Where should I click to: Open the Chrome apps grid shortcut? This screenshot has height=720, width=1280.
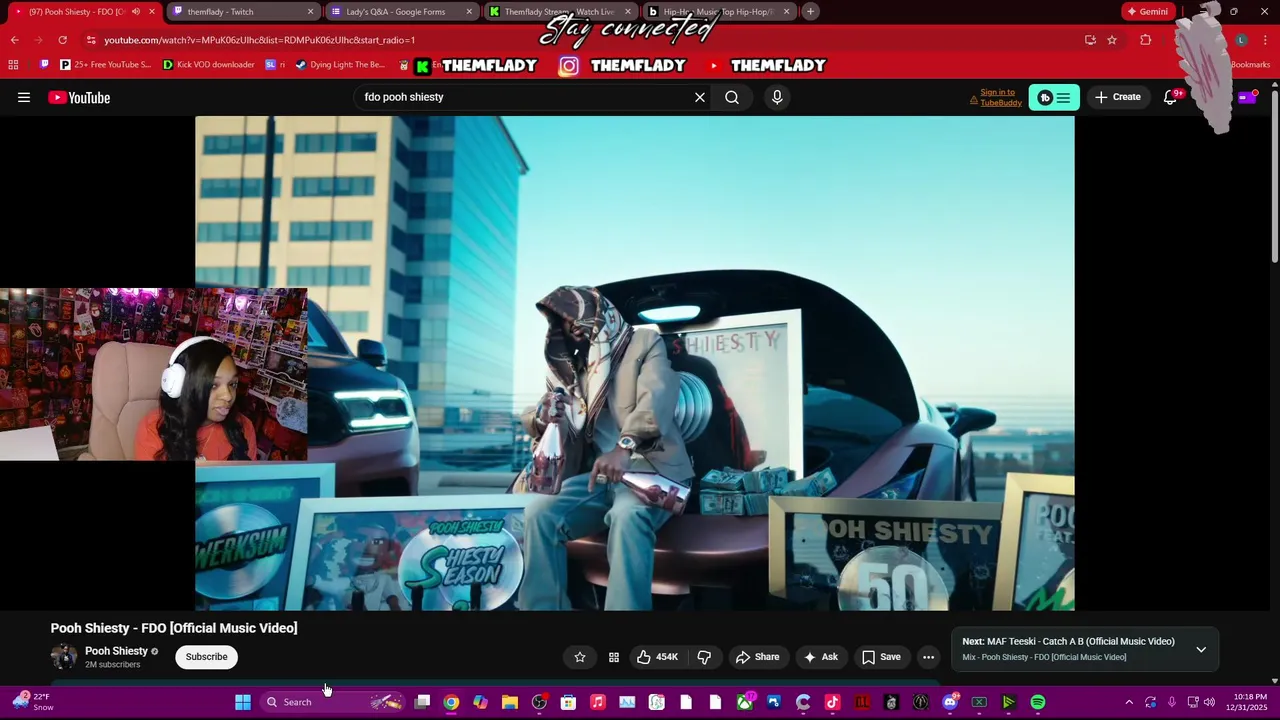tap(13, 65)
